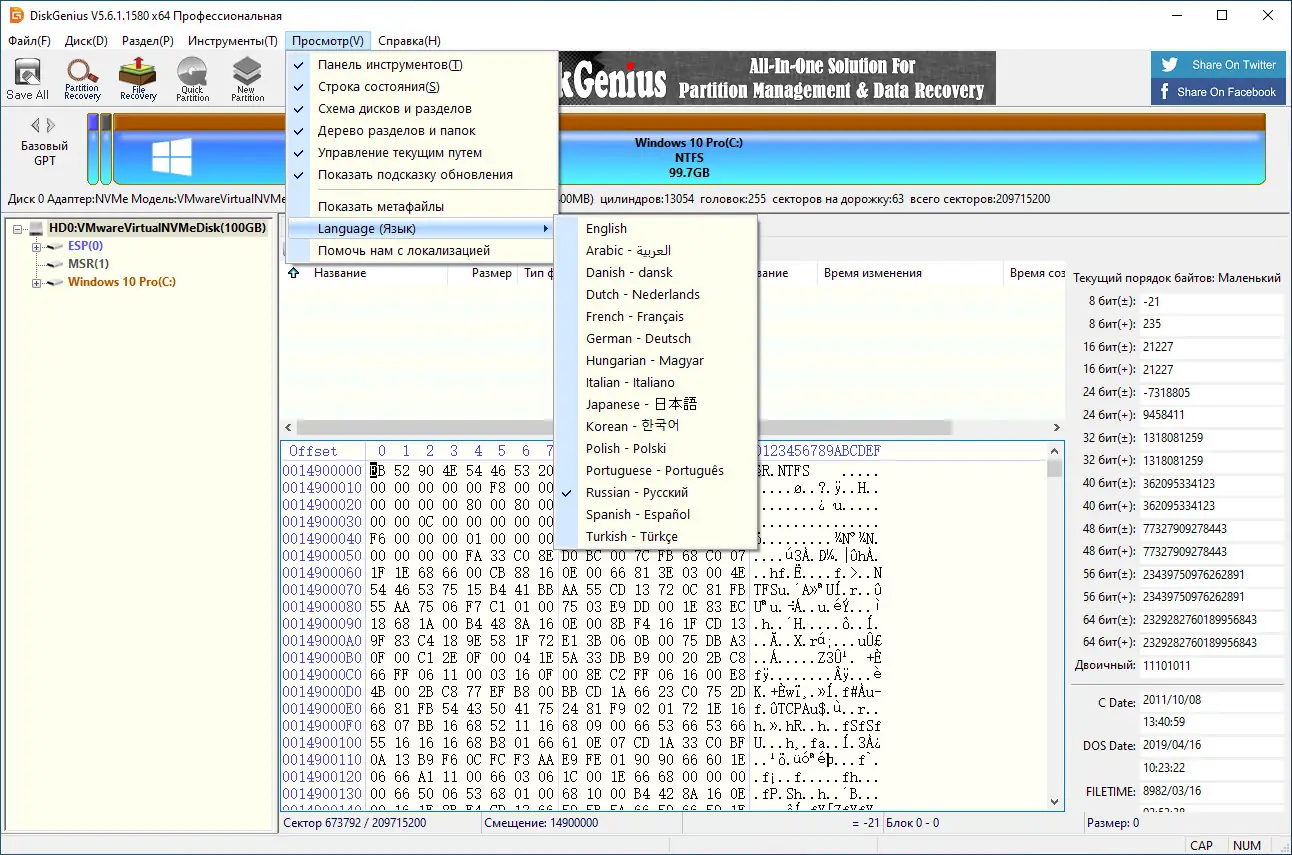Click the Windows logo on the partition map
Image resolution: width=1292 pixels, height=855 pixels.
point(171,157)
